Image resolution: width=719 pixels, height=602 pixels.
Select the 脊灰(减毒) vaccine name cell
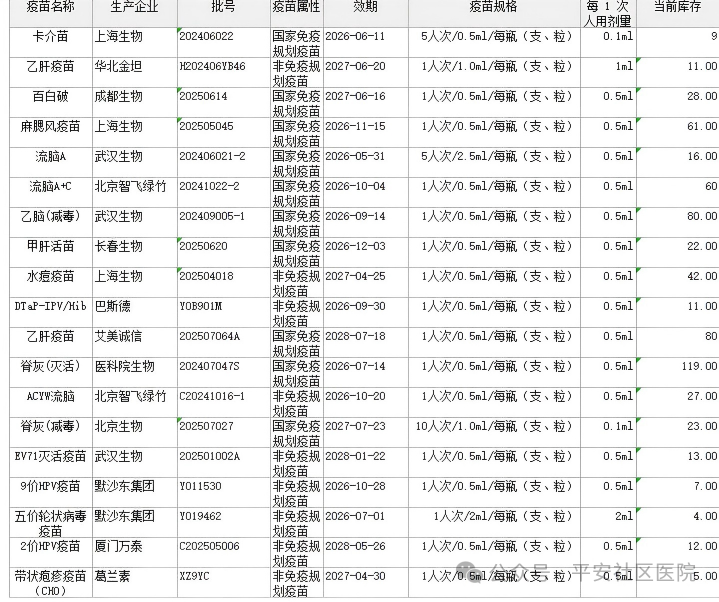tap(50, 433)
